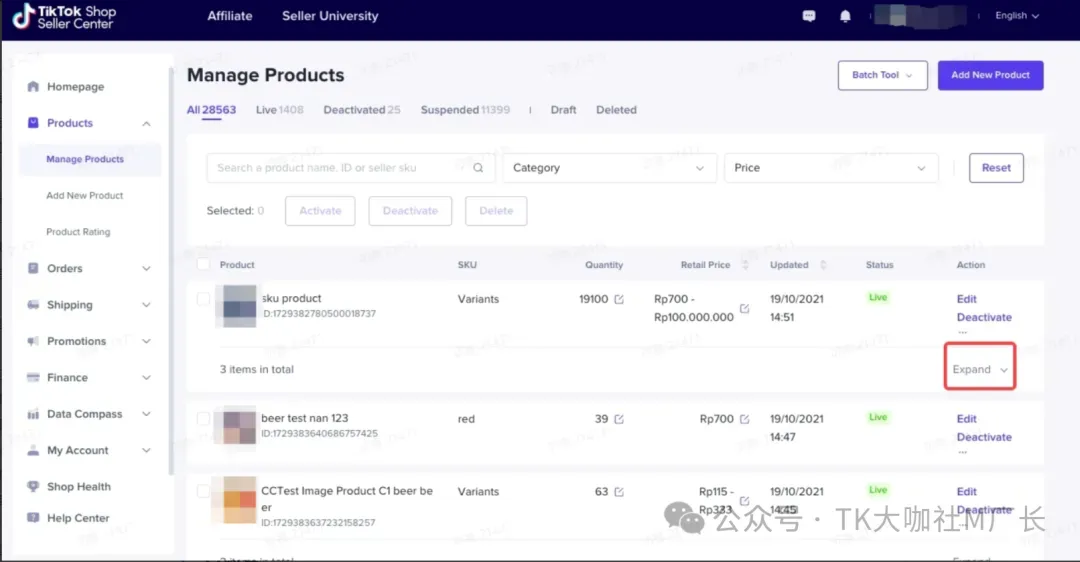Image resolution: width=1080 pixels, height=562 pixels.
Task: Click the Finance card icon
Action: coord(33,377)
